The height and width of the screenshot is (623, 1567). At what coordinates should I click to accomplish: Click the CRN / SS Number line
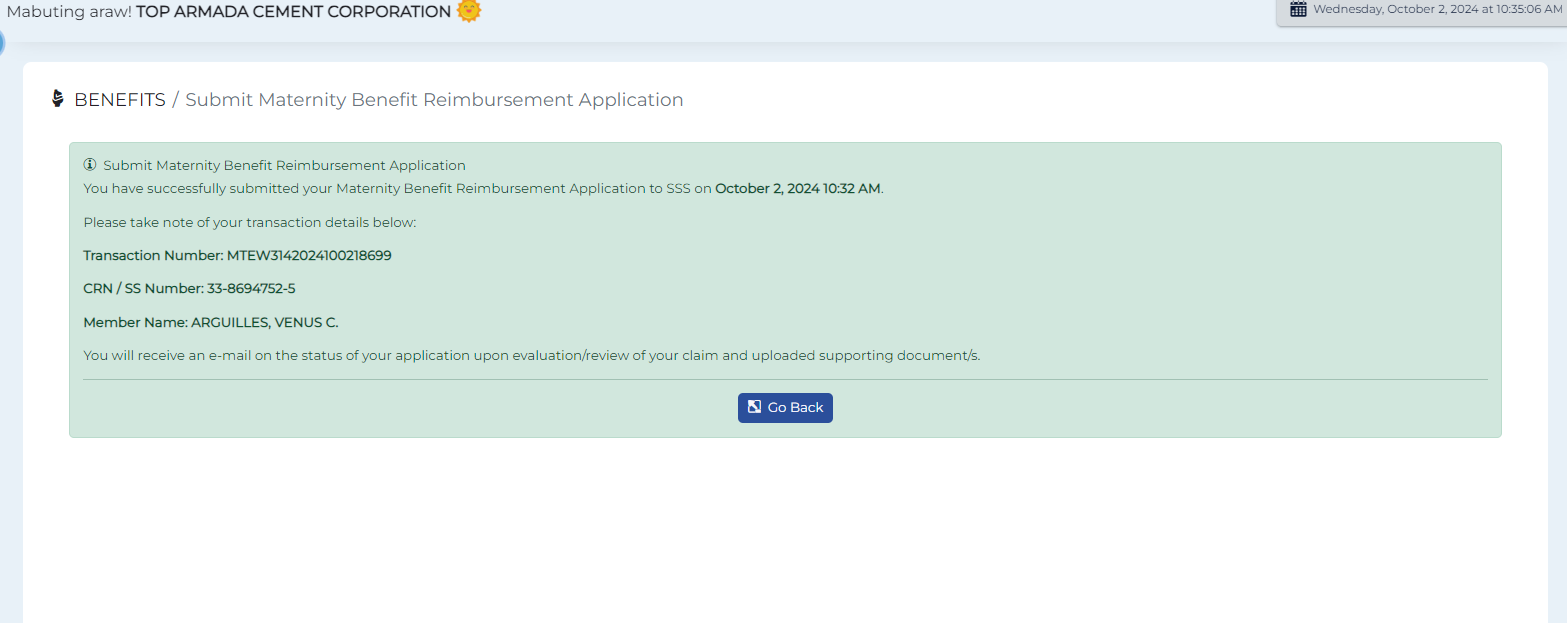coord(189,288)
